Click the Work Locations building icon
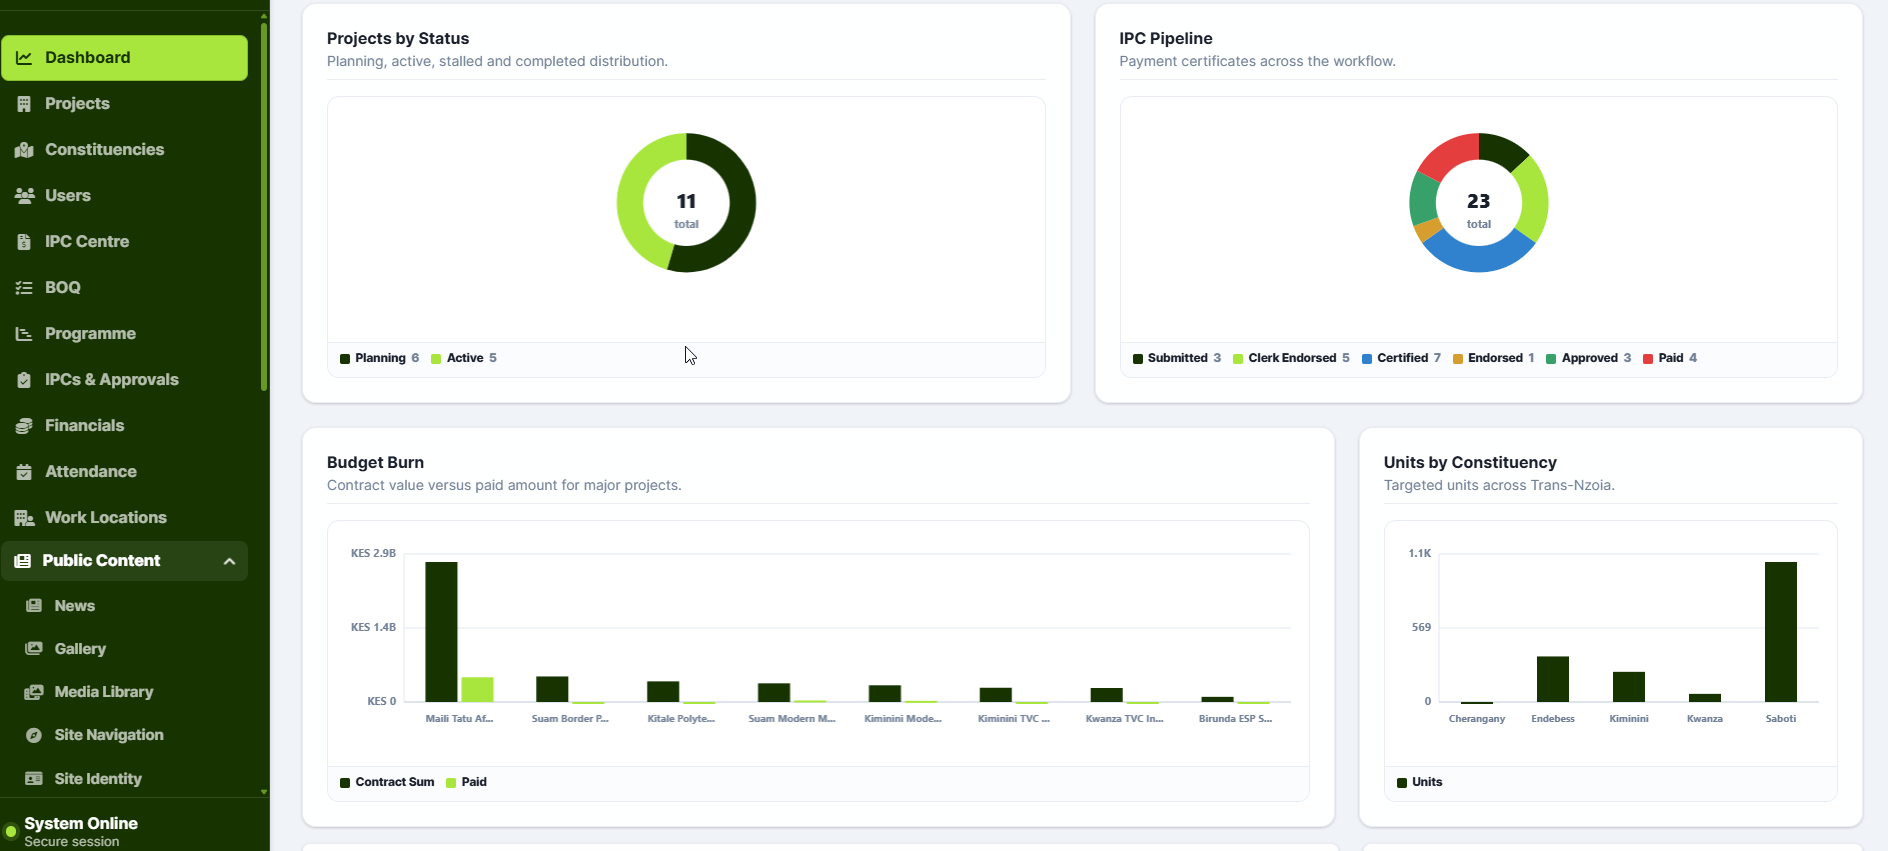 point(24,518)
